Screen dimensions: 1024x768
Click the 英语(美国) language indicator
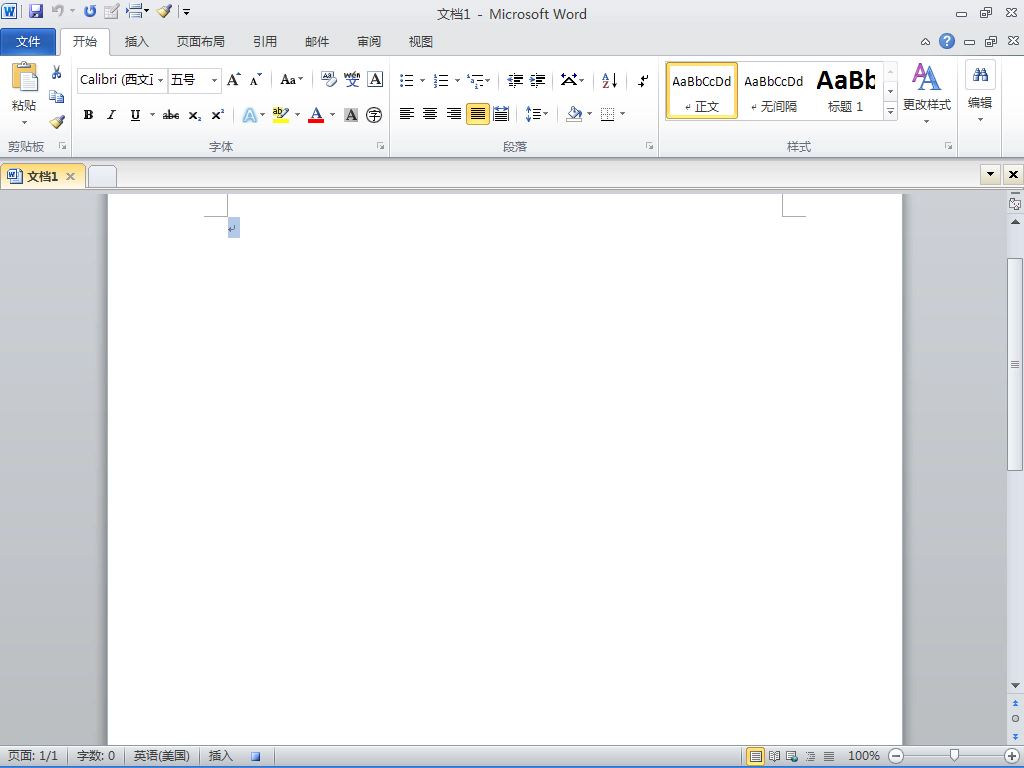pyautogui.click(x=161, y=756)
